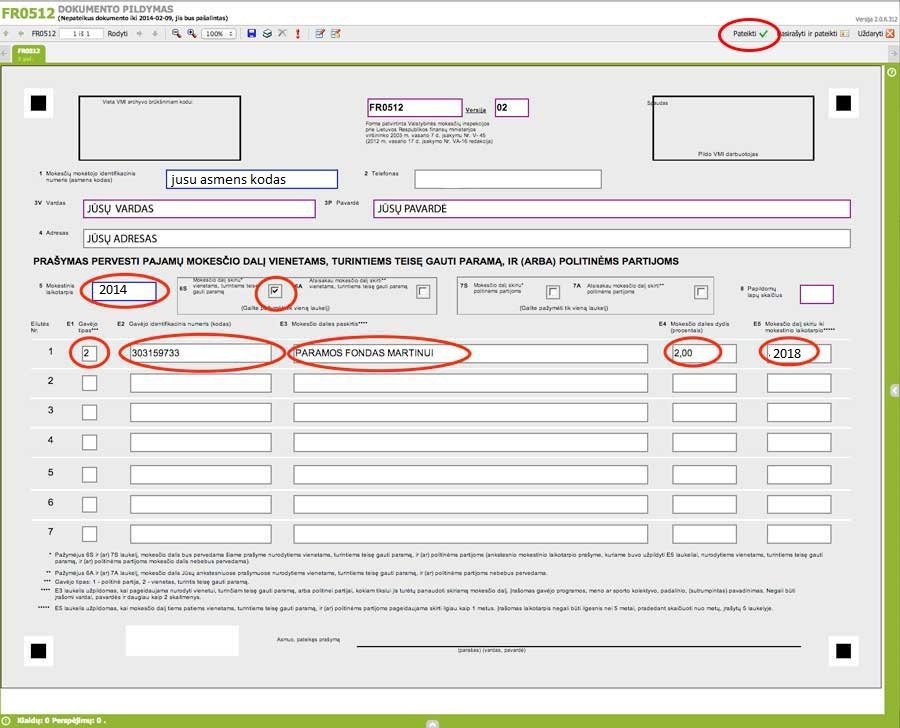Viewport: 900px width, 728px height.
Task: Click the first form edit icon in toolbar
Action: point(320,34)
